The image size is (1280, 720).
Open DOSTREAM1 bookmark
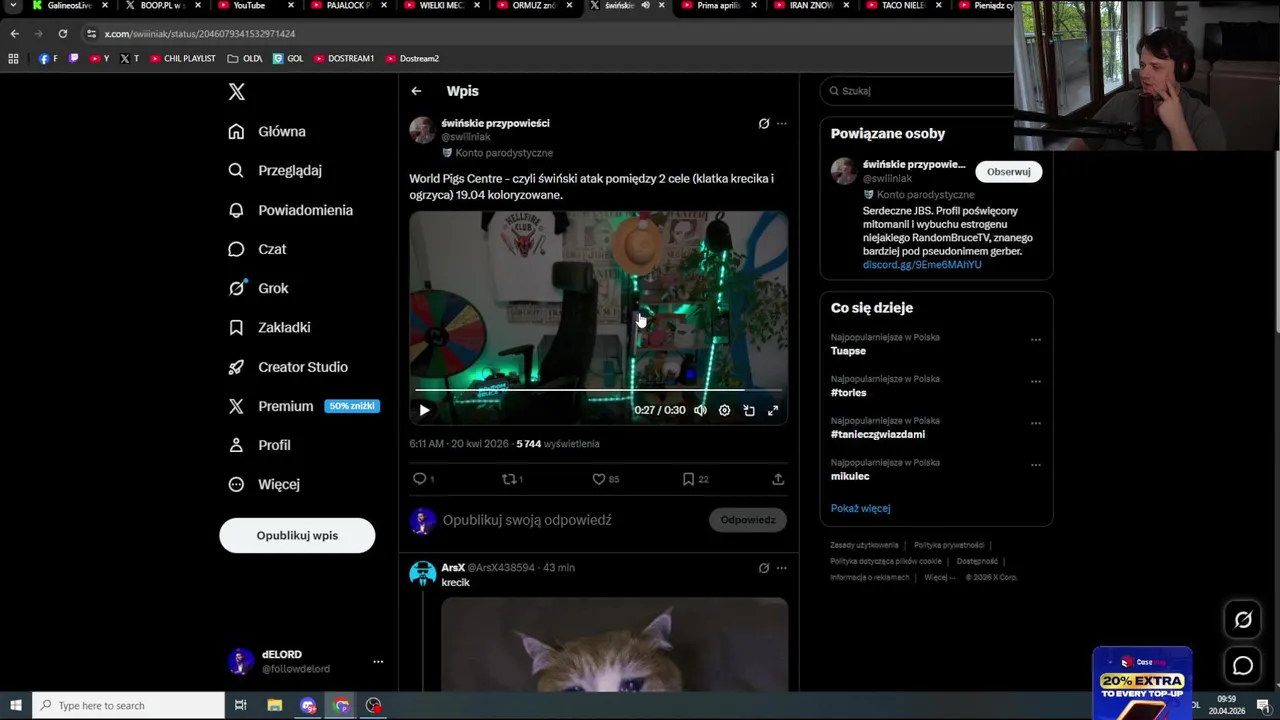(x=344, y=59)
